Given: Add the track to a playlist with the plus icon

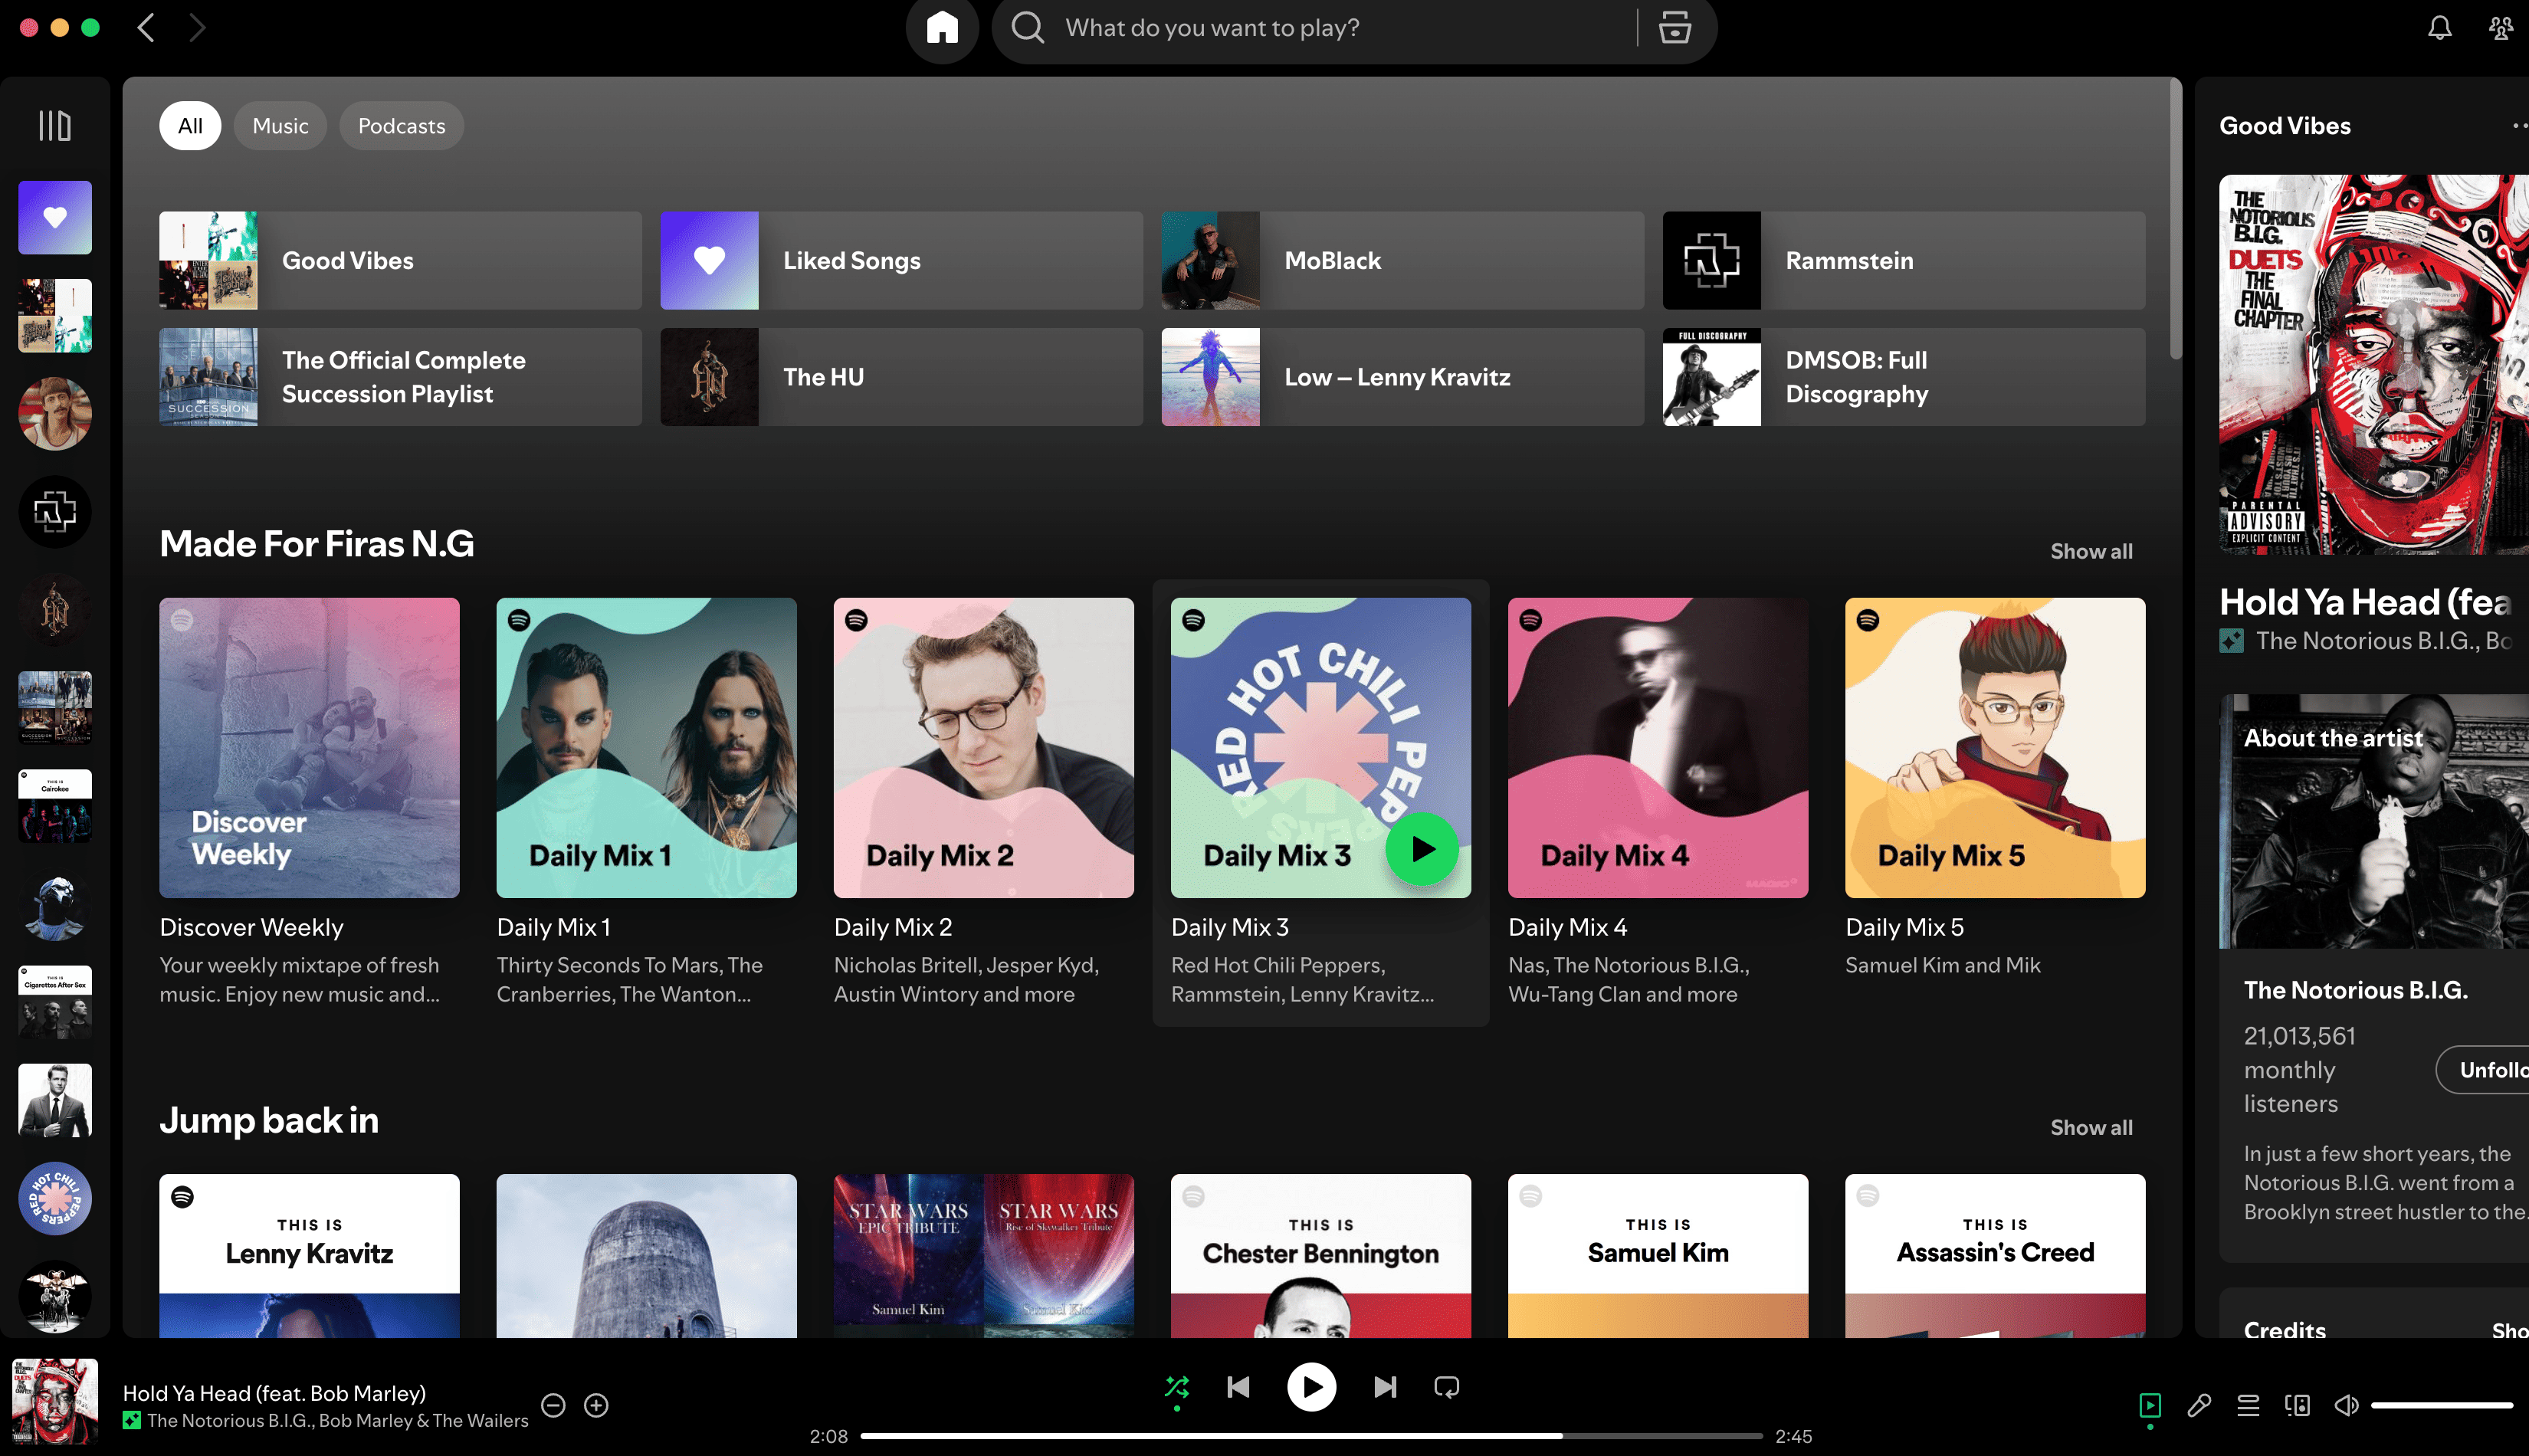Looking at the screenshot, I should pos(596,1405).
